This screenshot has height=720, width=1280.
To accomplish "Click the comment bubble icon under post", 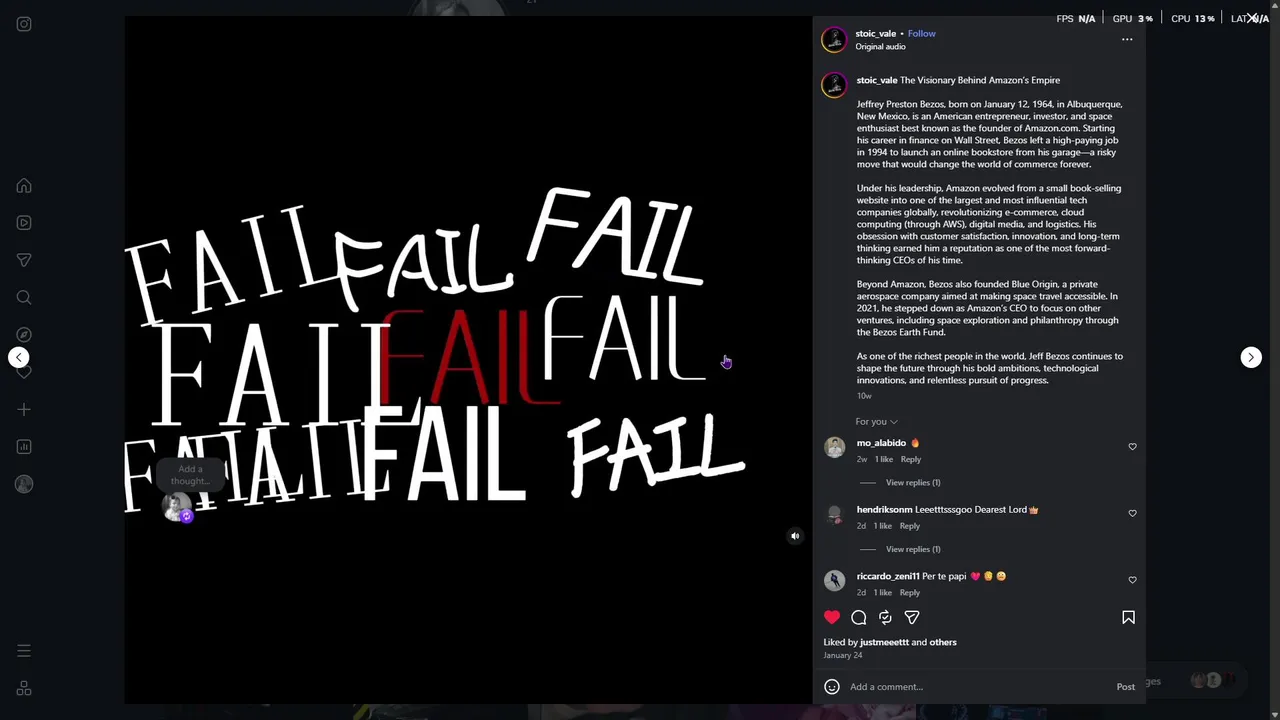I will tap(858, 618).
